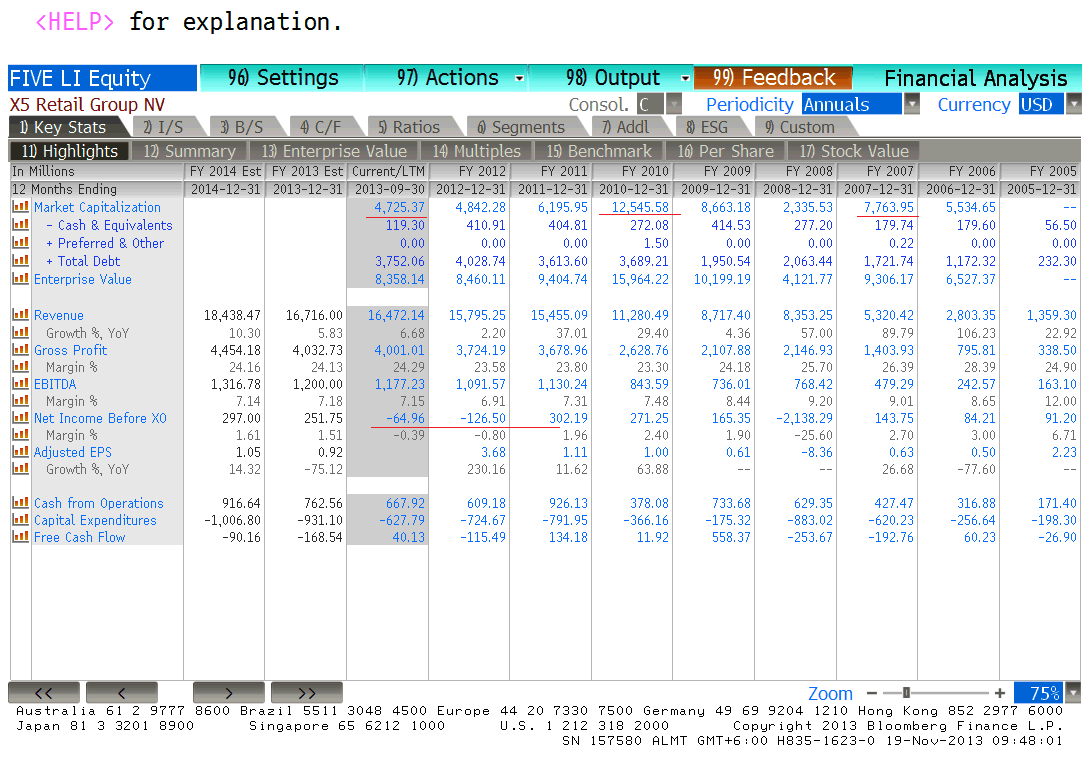This screenshot has width=1091, height=764.
Task: Click chart icon next to Adjusted EPS
Action: [x=20, y=452]
